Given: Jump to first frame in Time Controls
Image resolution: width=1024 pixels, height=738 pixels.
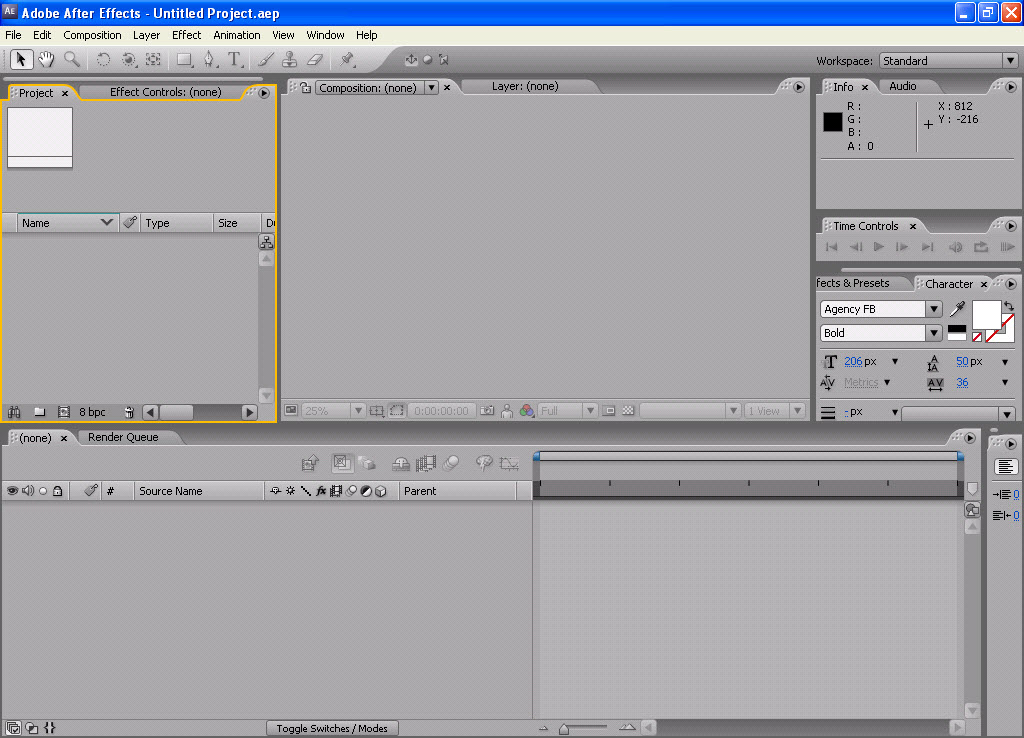Looking at the screenshot, I should 831,247.
